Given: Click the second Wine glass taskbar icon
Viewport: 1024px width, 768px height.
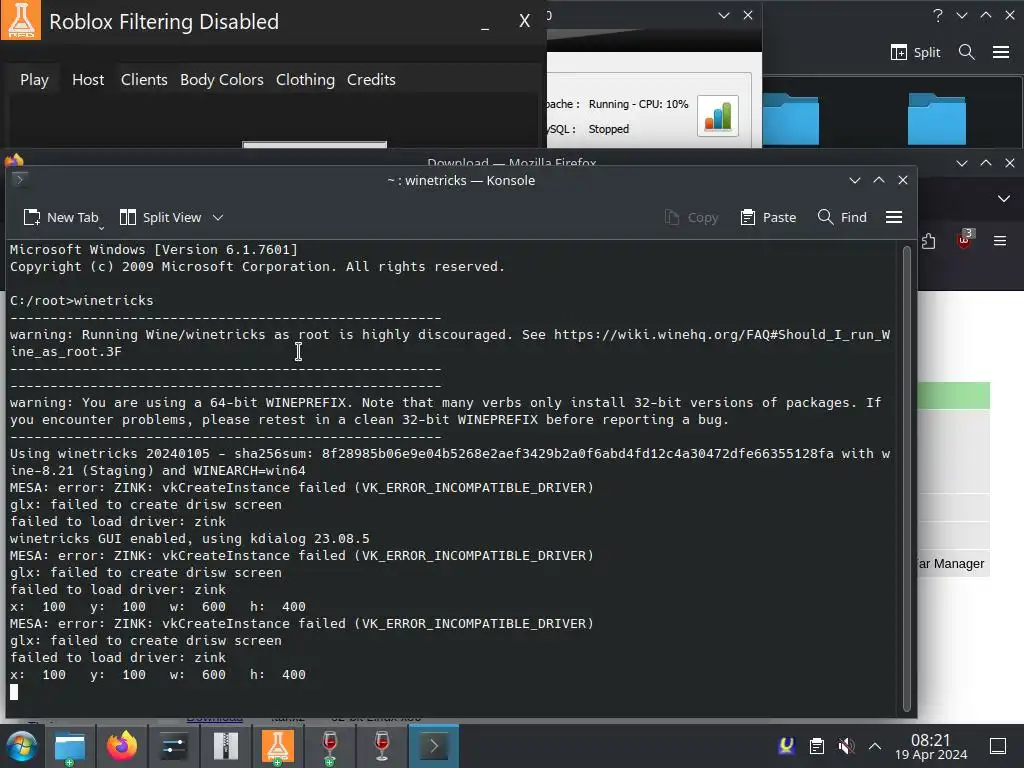Looking at the screenshot, I should (382, 746).
